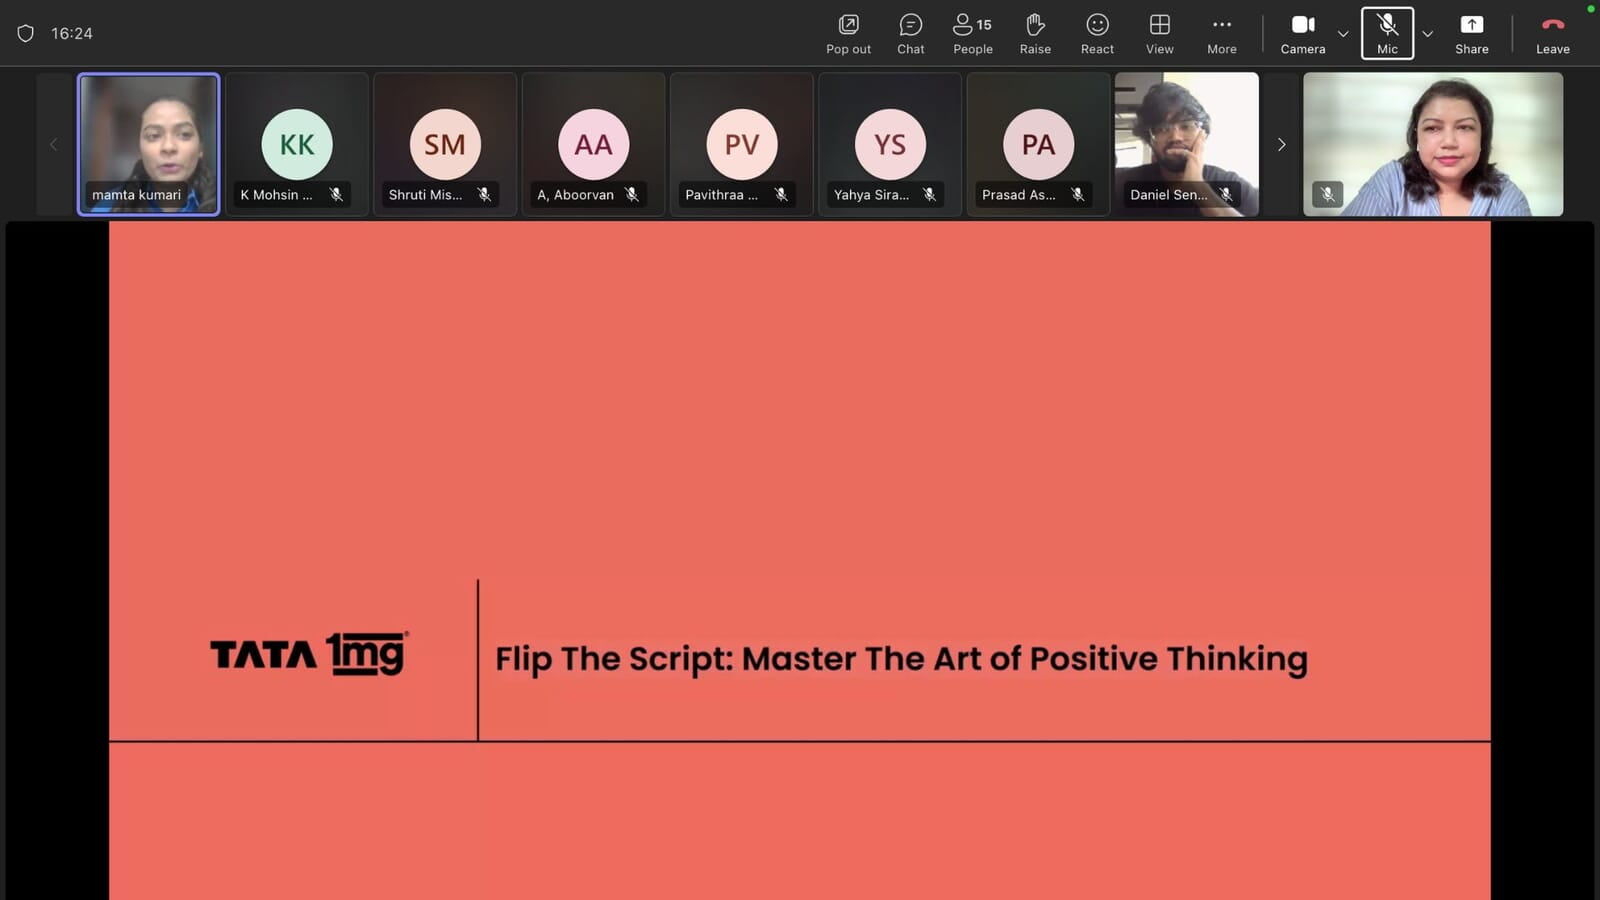Expand the Camera options dropdown arrow
This screenshot has width=1600, height=900.
1343,34
